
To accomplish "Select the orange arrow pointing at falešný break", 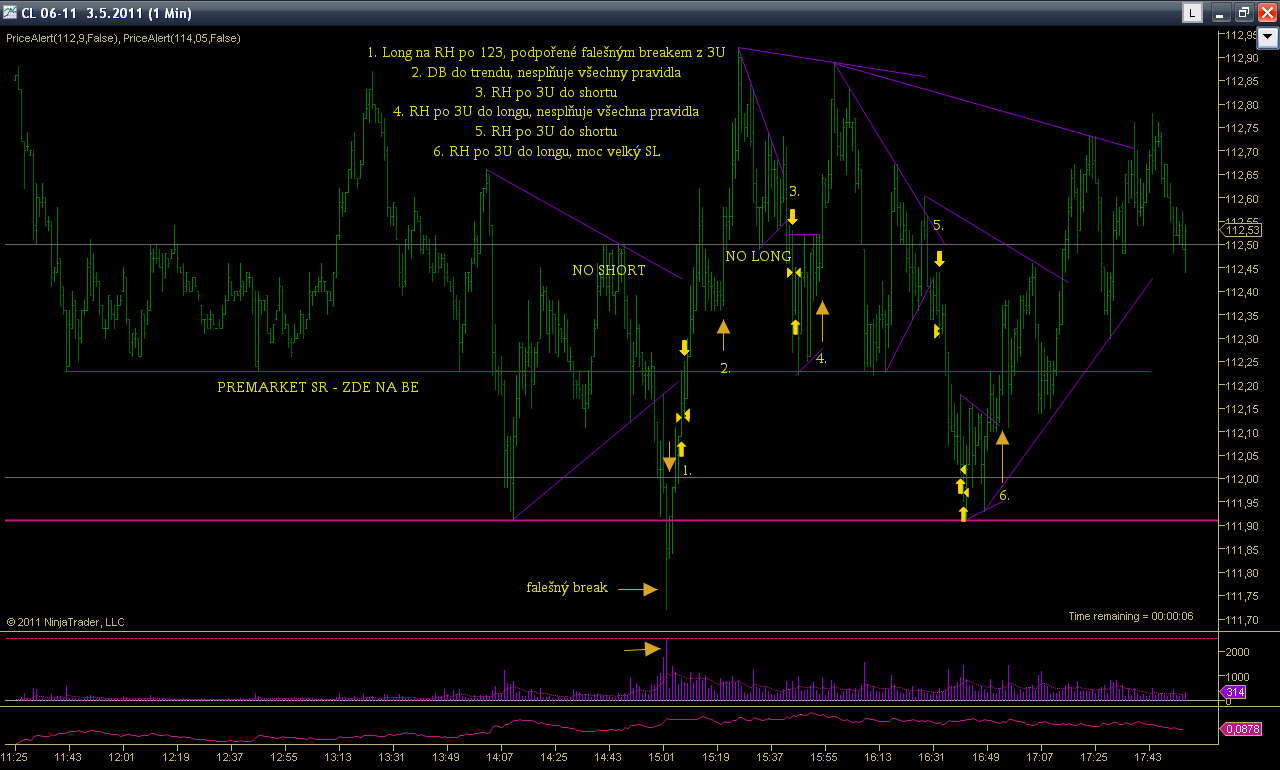I will 637,589.
